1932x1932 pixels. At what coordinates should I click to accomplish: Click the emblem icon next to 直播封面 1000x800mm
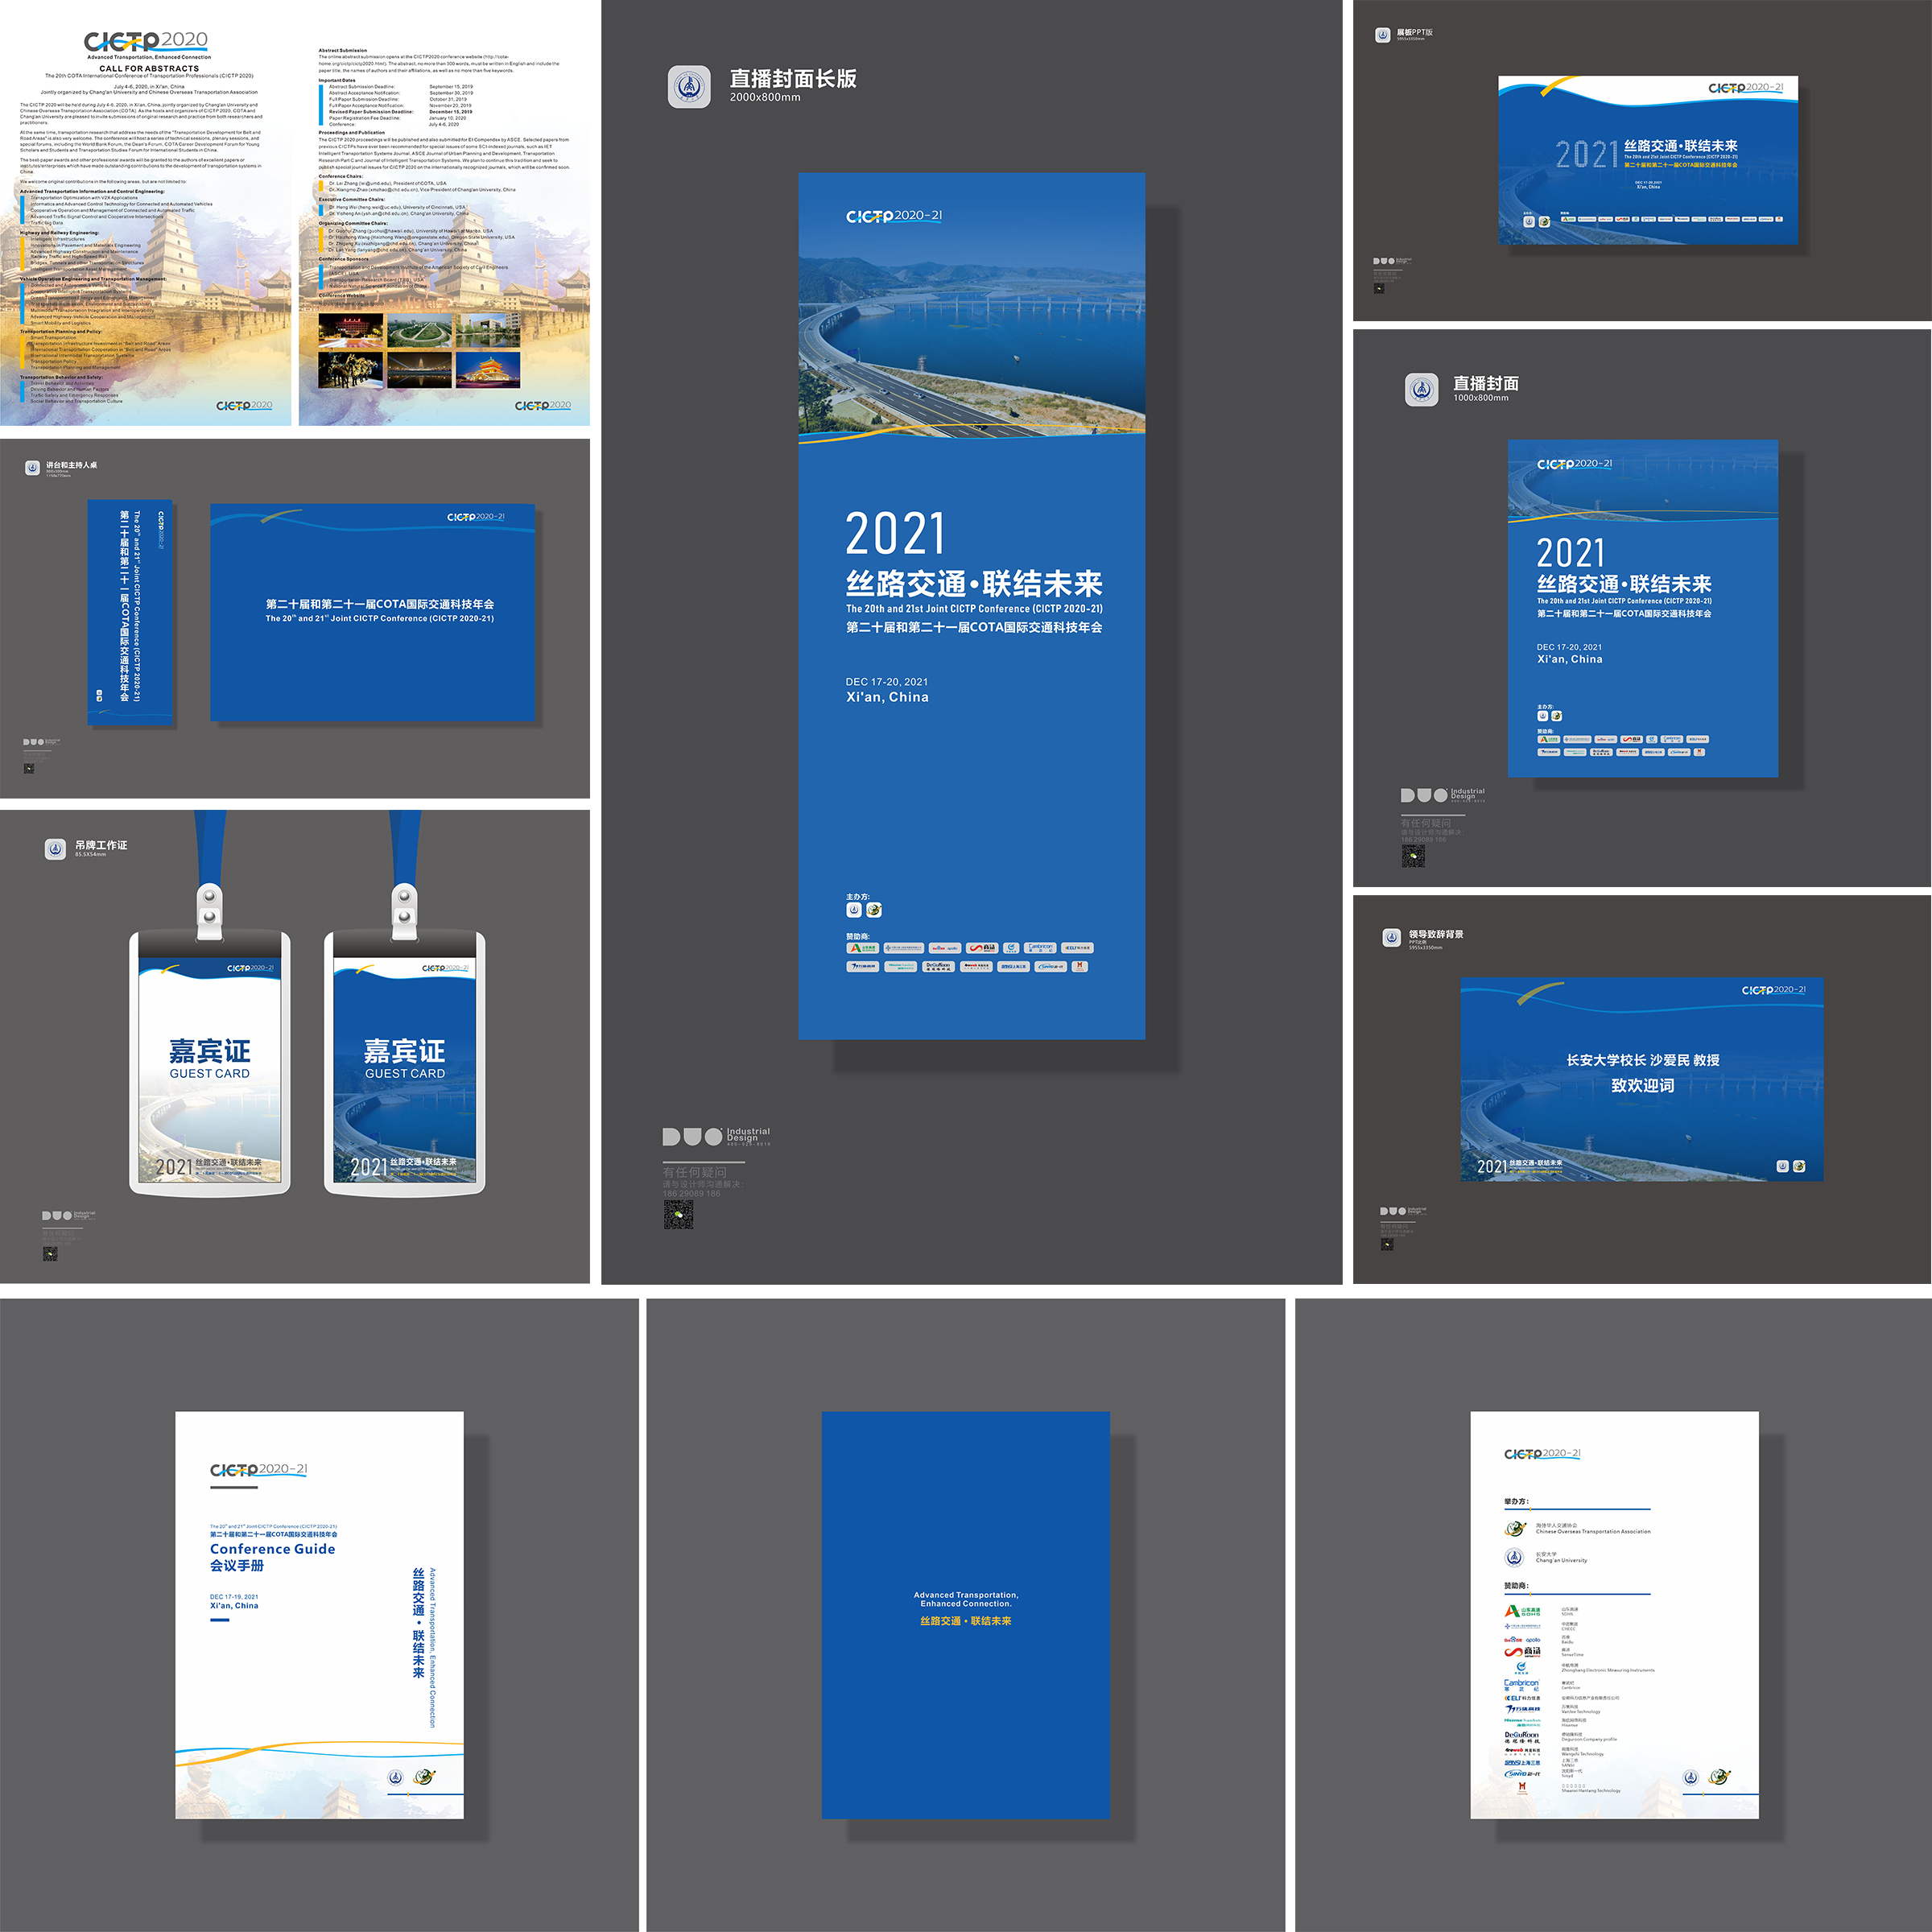click(x=1421, y=389)
